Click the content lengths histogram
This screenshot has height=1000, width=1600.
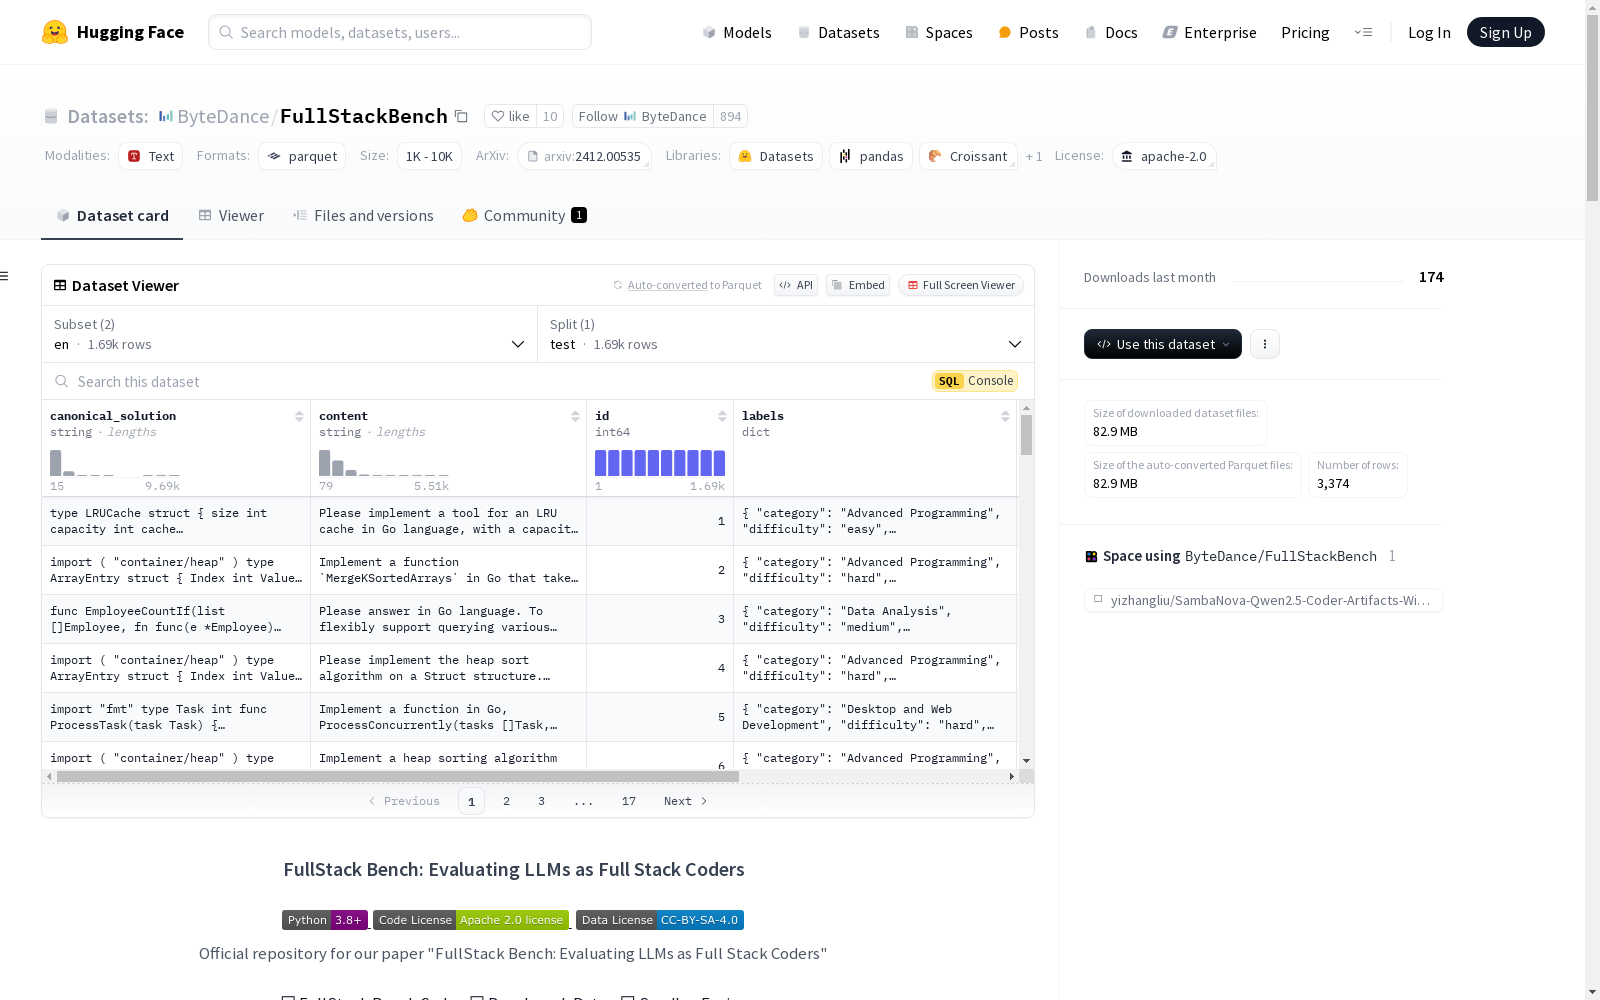tap(384, 463)
